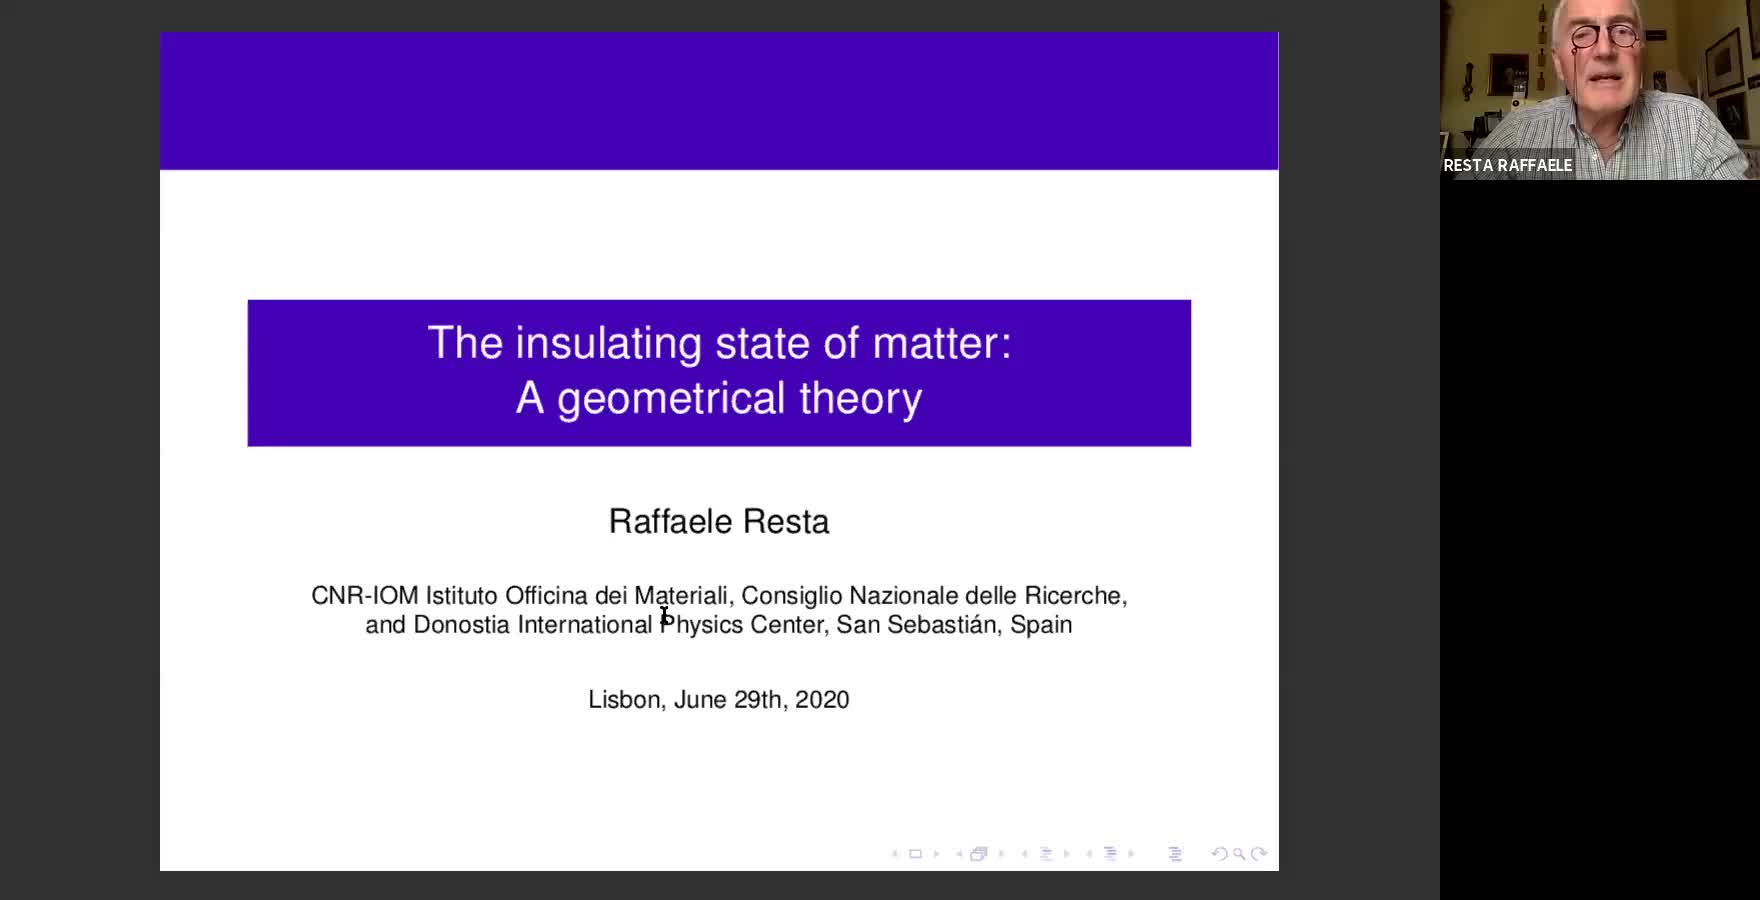Click the RESTA RAFFAELE name label
This screenshot has height=900, width=1760.
click(x=1508, y=165)
